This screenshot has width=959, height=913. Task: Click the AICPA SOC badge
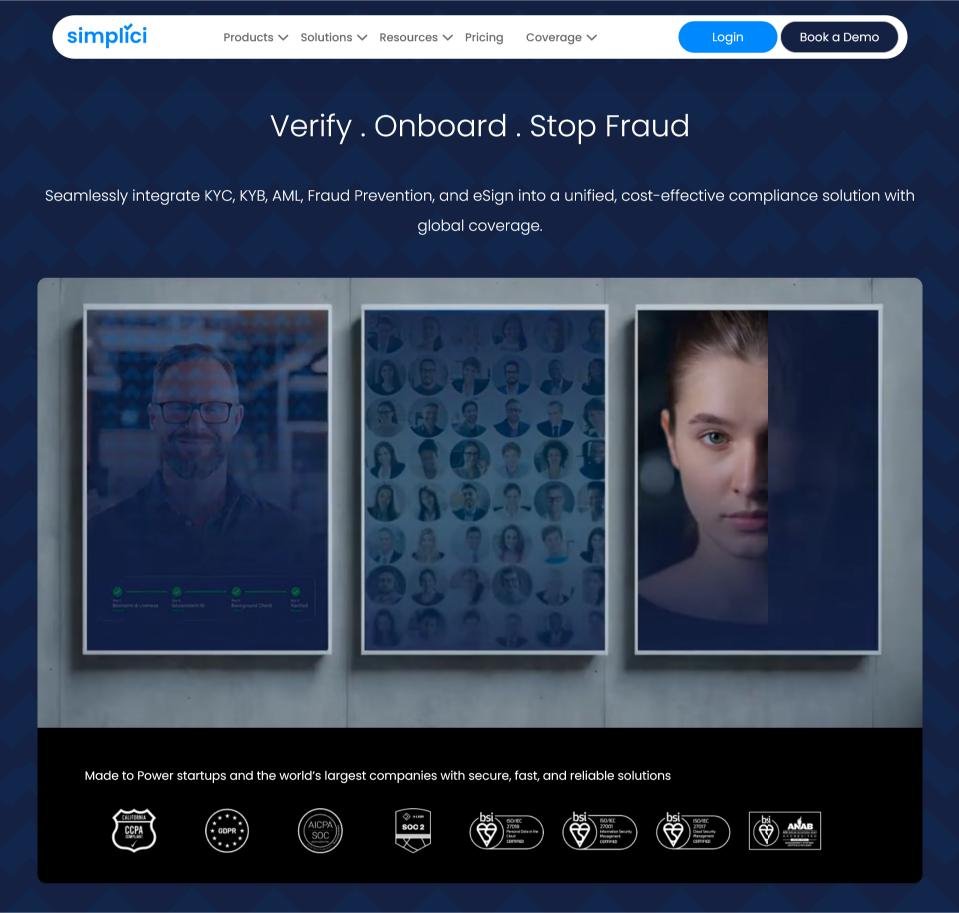pyautogui.click(x=320, y=830)
